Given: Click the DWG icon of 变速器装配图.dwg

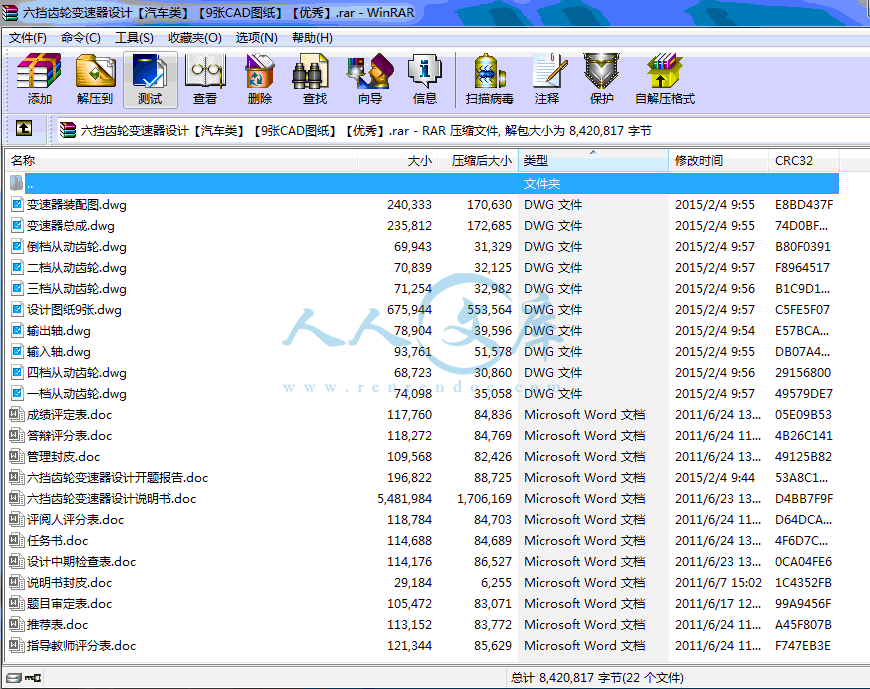Looking at the screenshot, I should tap(17, 204).
